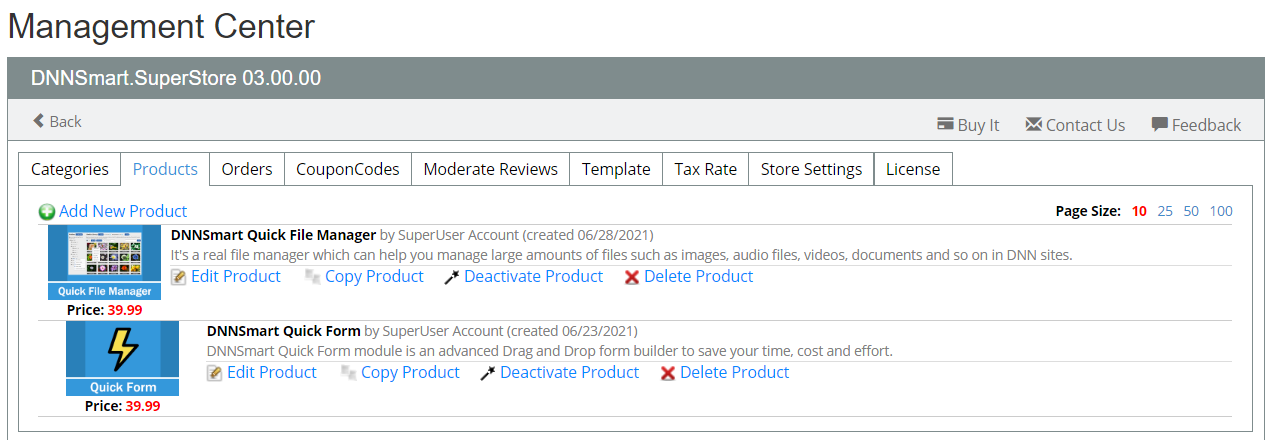Click the green Add New Product plus icon
1275x440 pixels.
(x=47, y=212)
